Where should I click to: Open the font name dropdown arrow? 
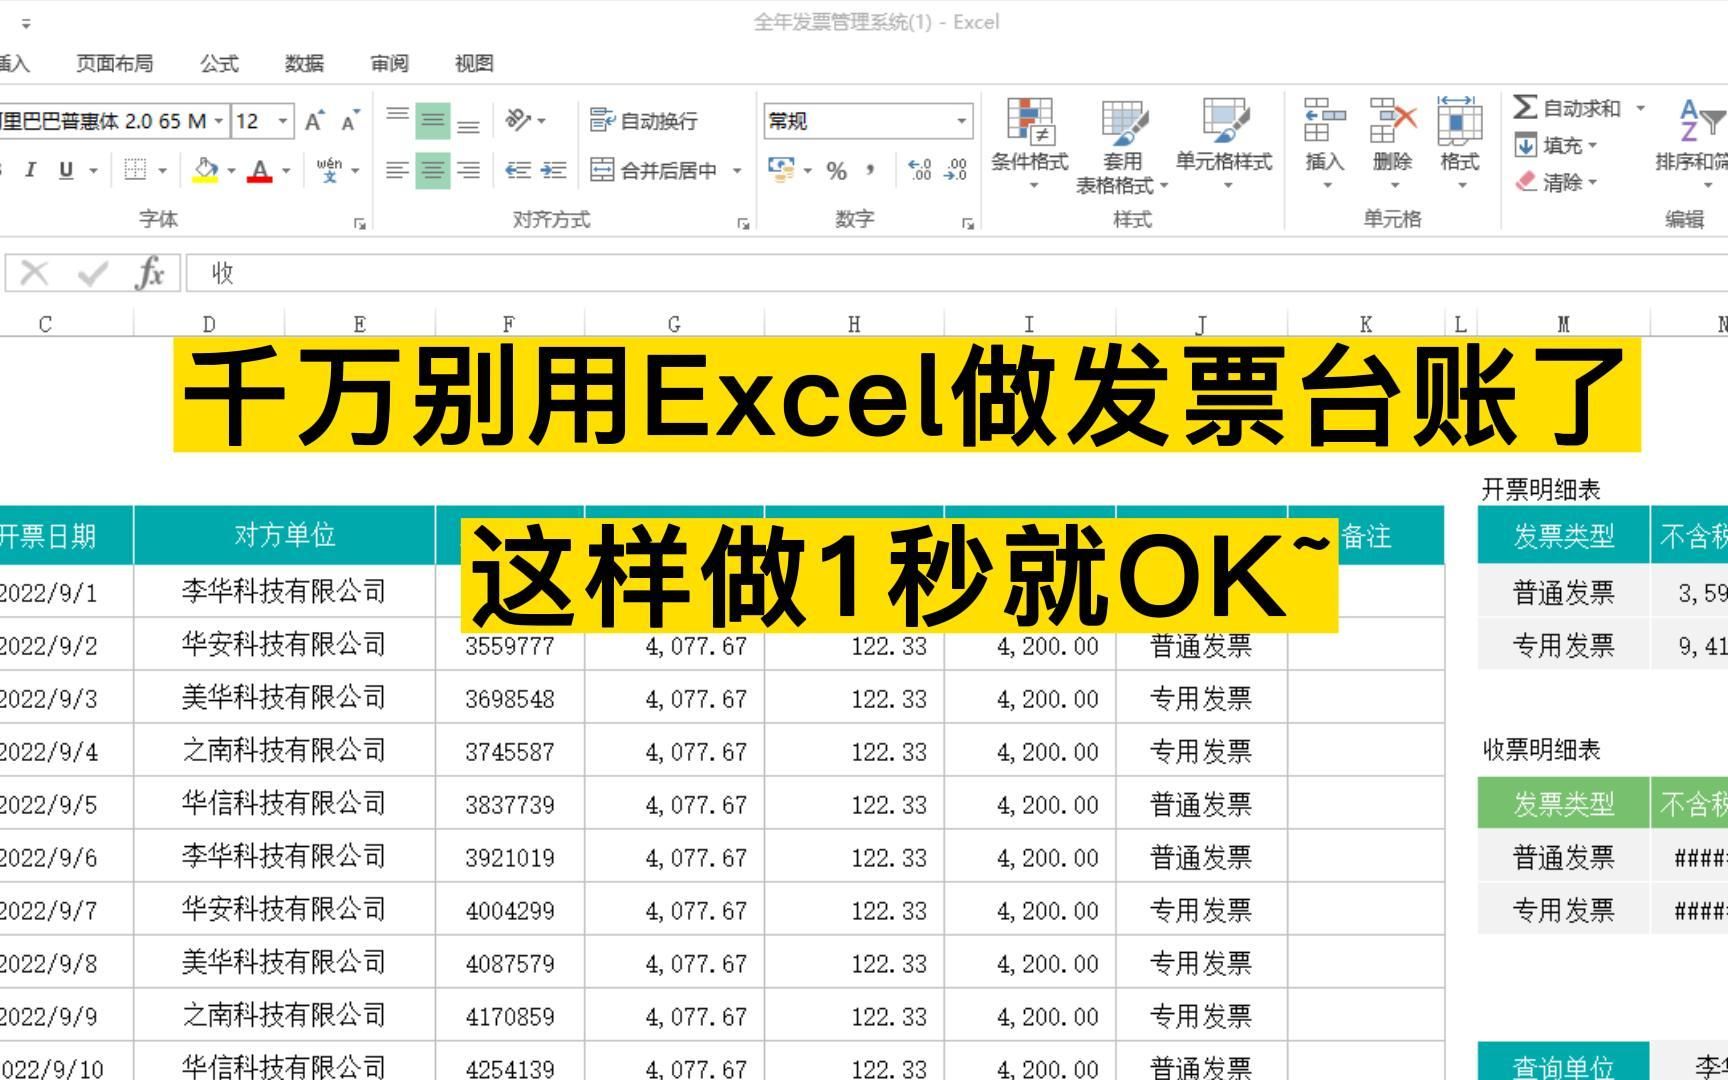pos(219,121)
